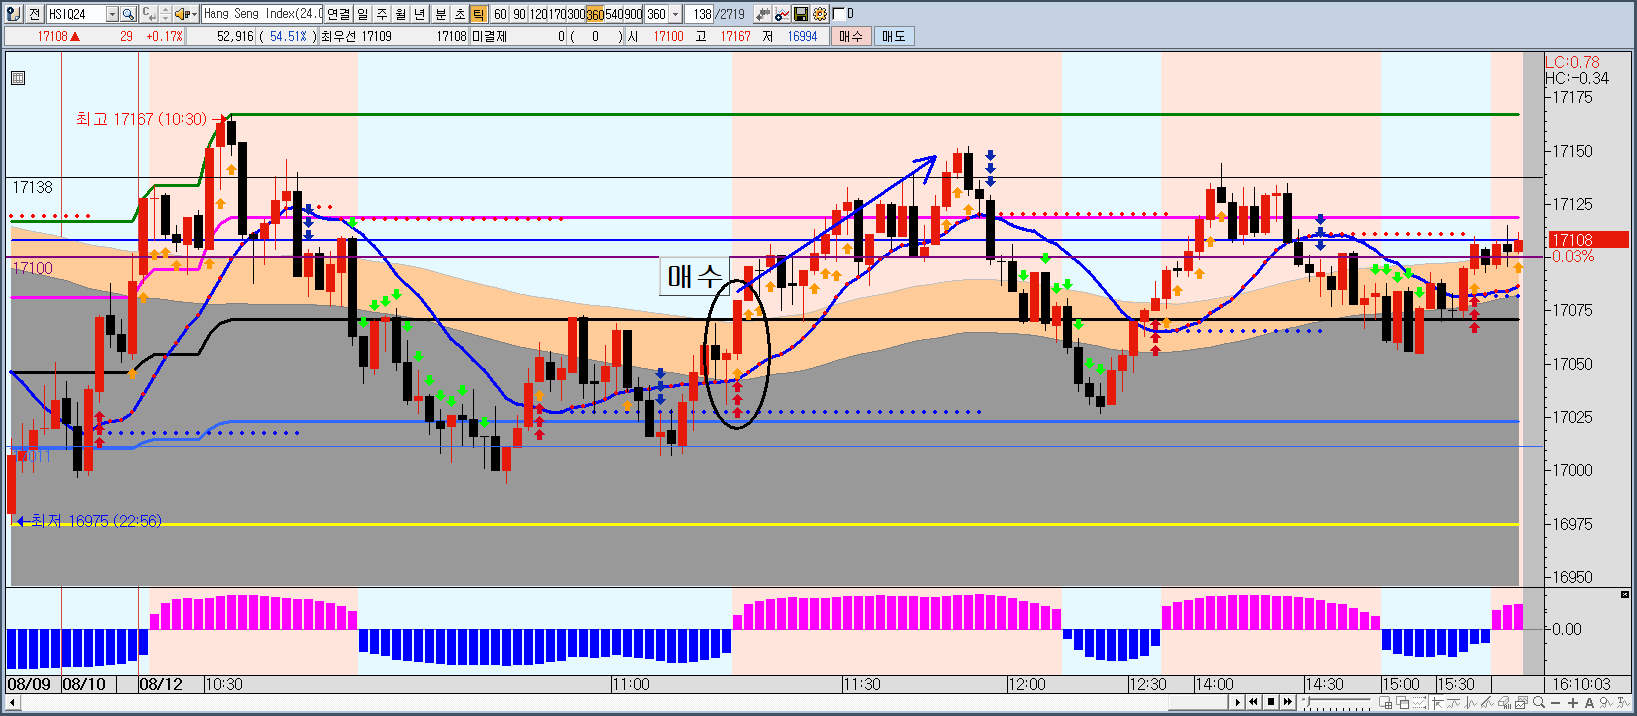The height and width of the screenshot is (716, 1637).
Task: Click the playback speed slider at bottom
Action: coord(1335,703)
